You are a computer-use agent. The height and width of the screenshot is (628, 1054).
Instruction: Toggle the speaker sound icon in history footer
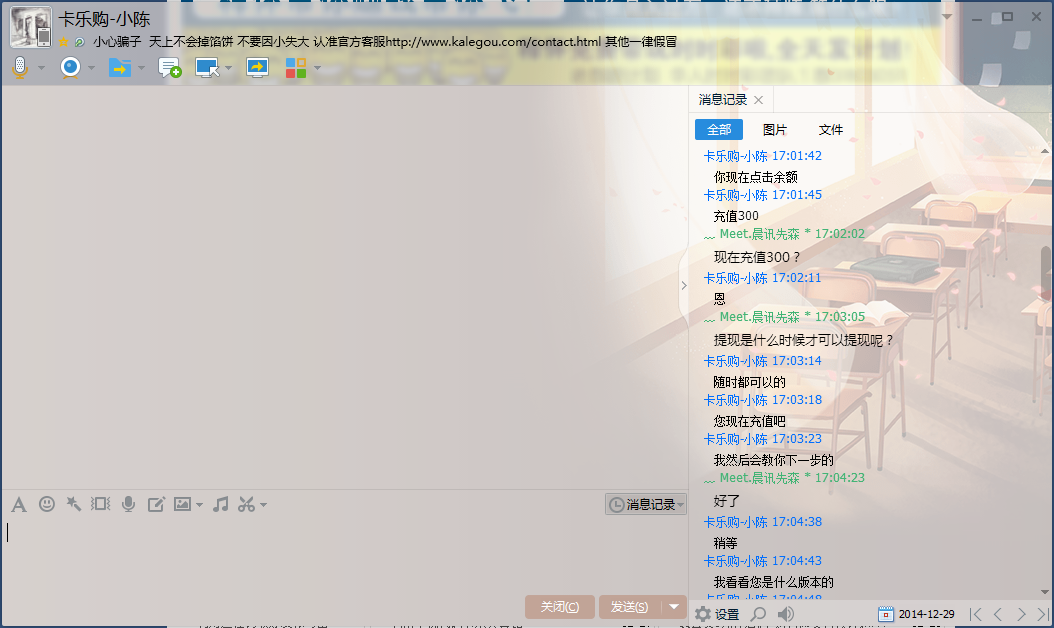786,614
